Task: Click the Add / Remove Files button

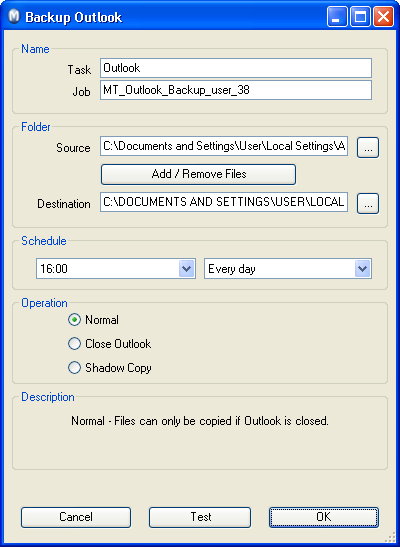Action: (x=198, y=174)
